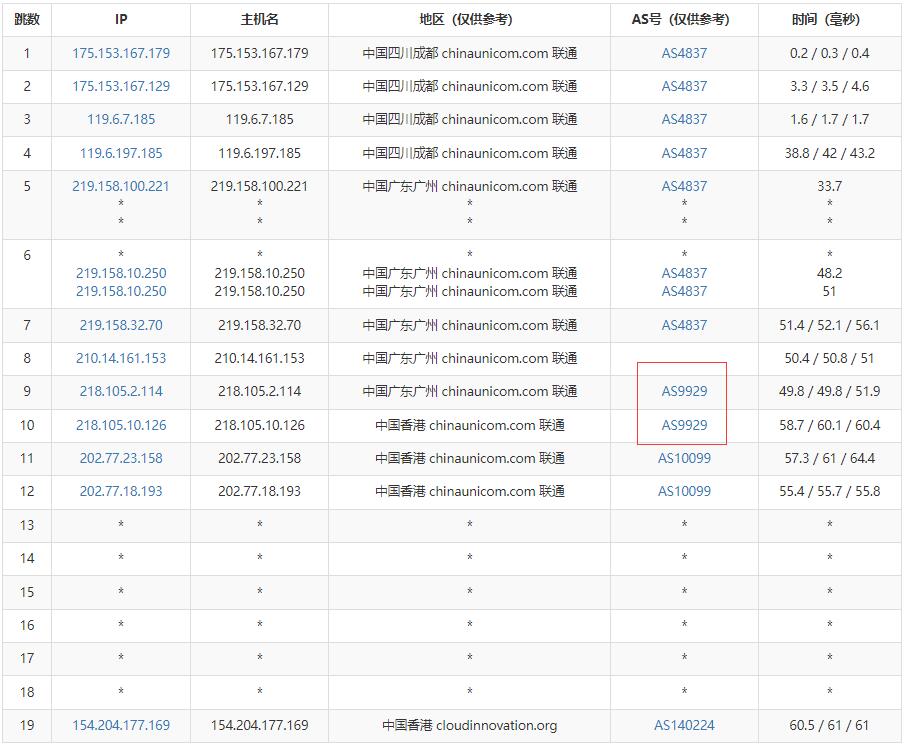Click time value 33.7 in hop 5
Viewport: 907px width, 745px height.
tap(829, 186)
